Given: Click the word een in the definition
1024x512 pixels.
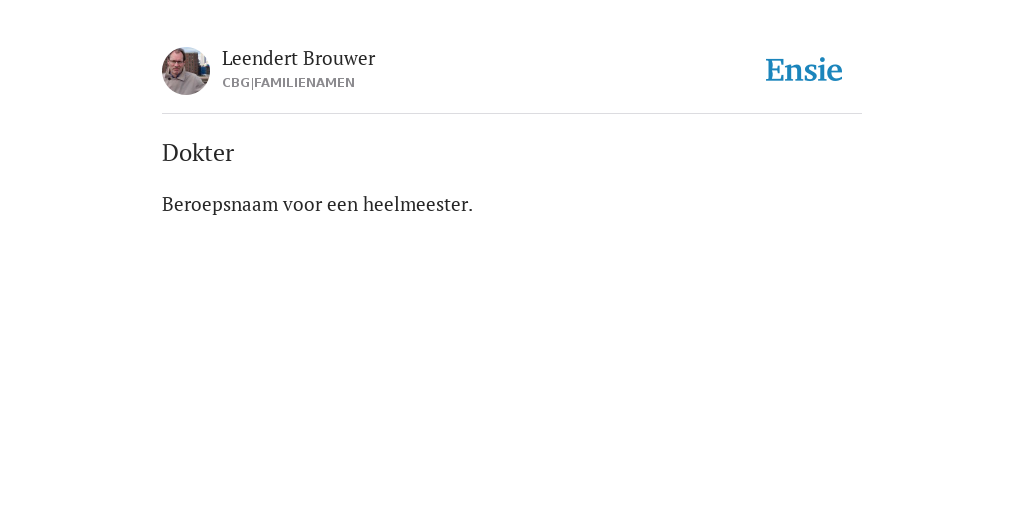Looking at the screenshot, I should [343, 204].
